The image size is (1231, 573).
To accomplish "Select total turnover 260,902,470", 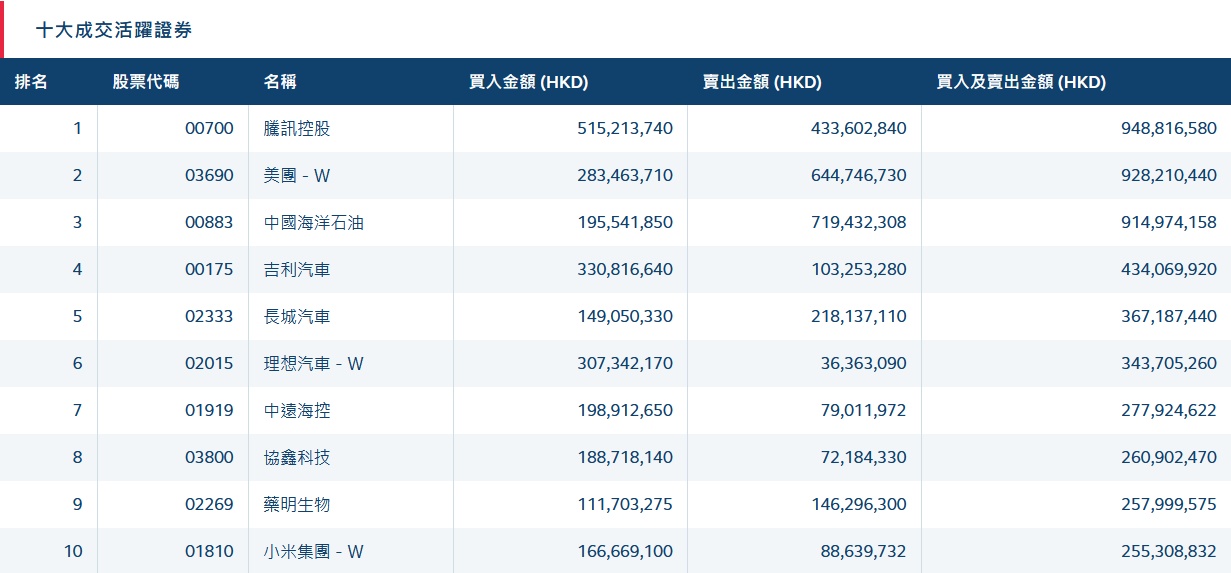I will pos(1168,457).
